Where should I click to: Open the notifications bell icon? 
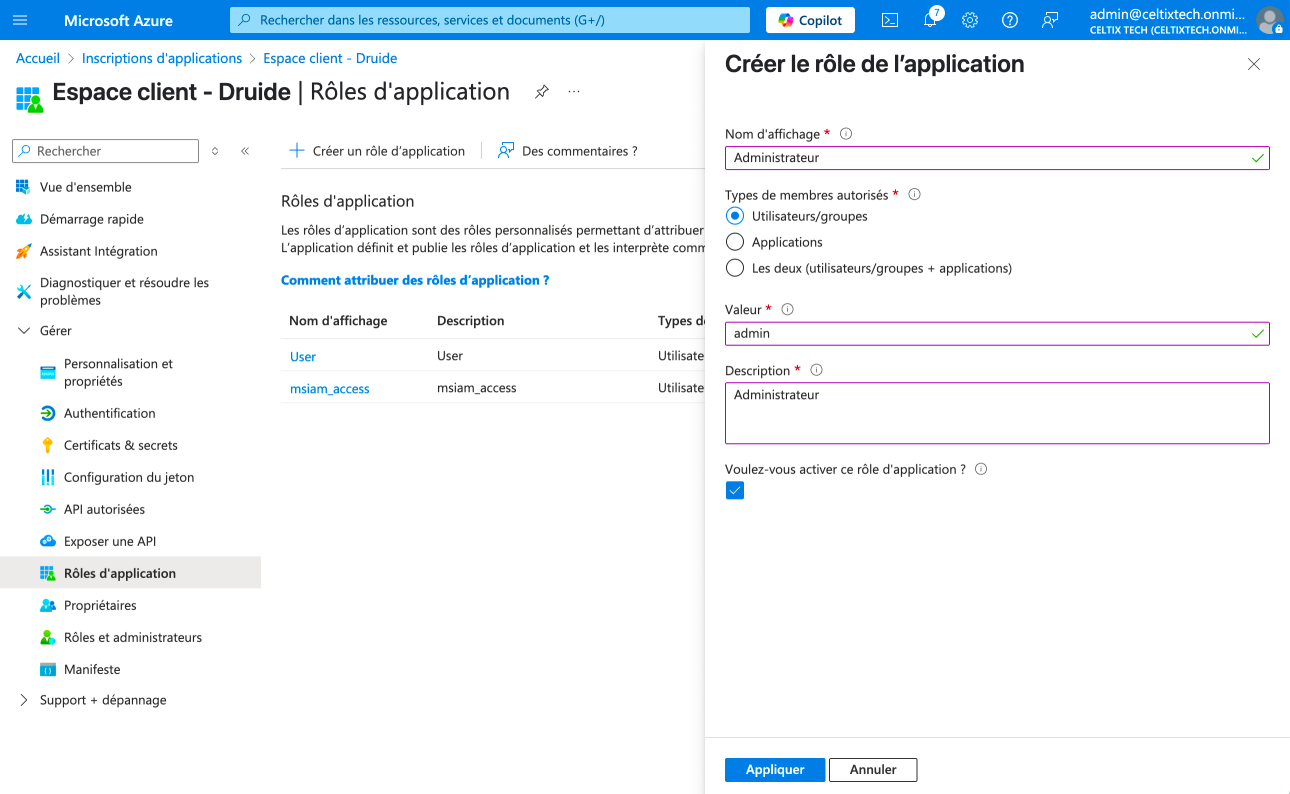[930, 20]
